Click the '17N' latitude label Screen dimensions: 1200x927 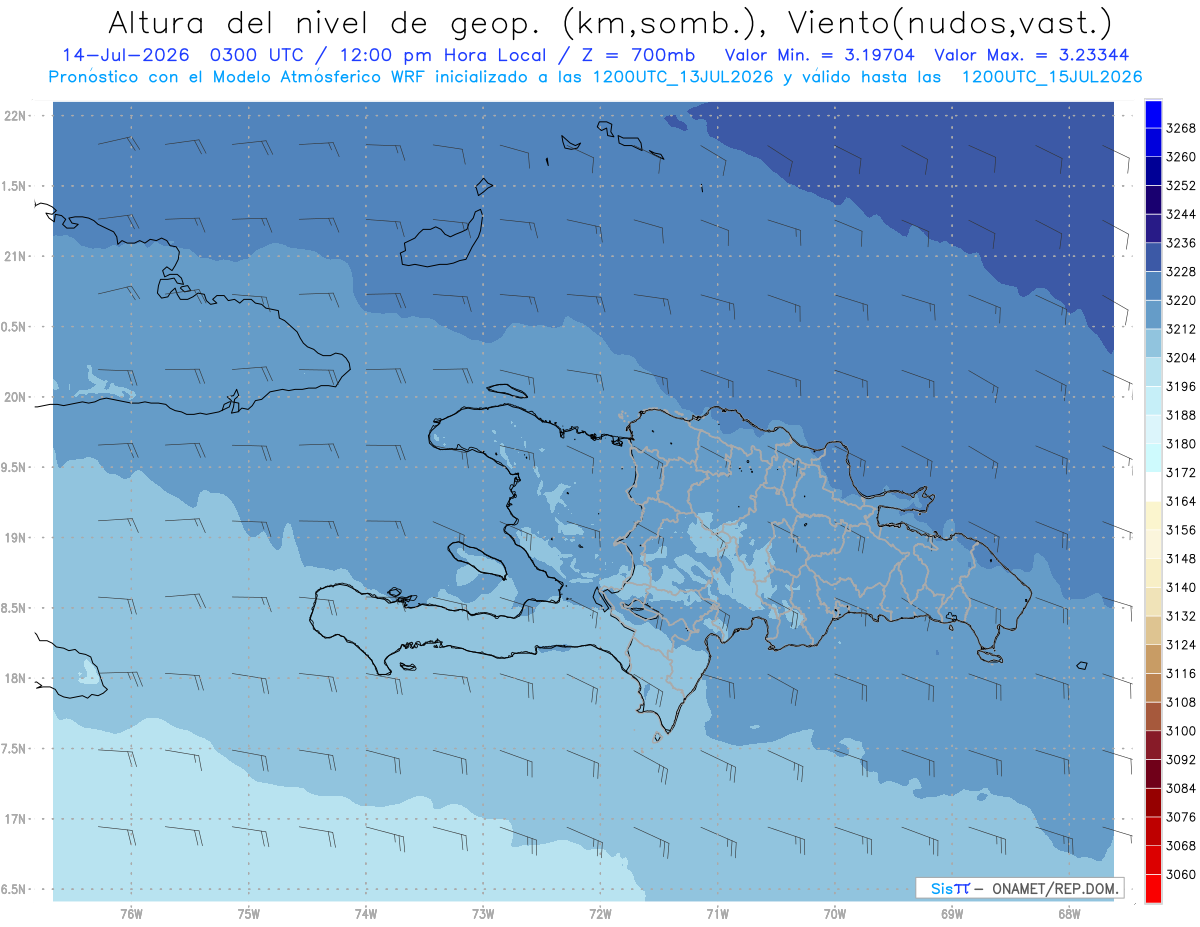[x=14, y=819]
